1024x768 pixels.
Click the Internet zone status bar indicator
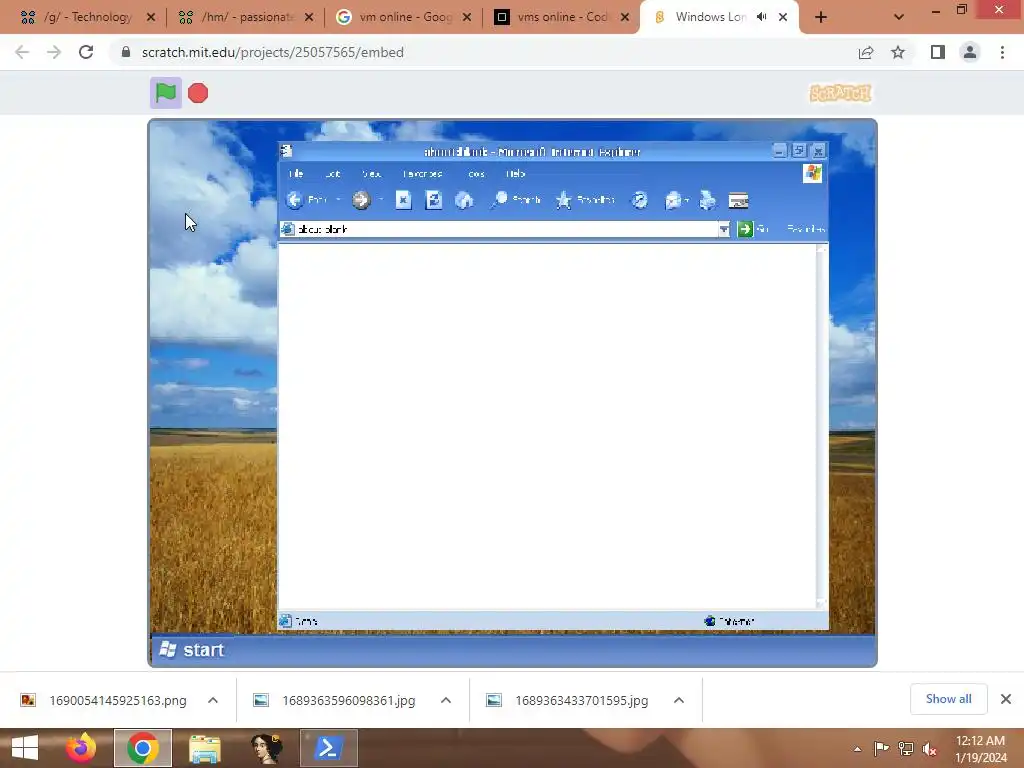click(729, 621)
